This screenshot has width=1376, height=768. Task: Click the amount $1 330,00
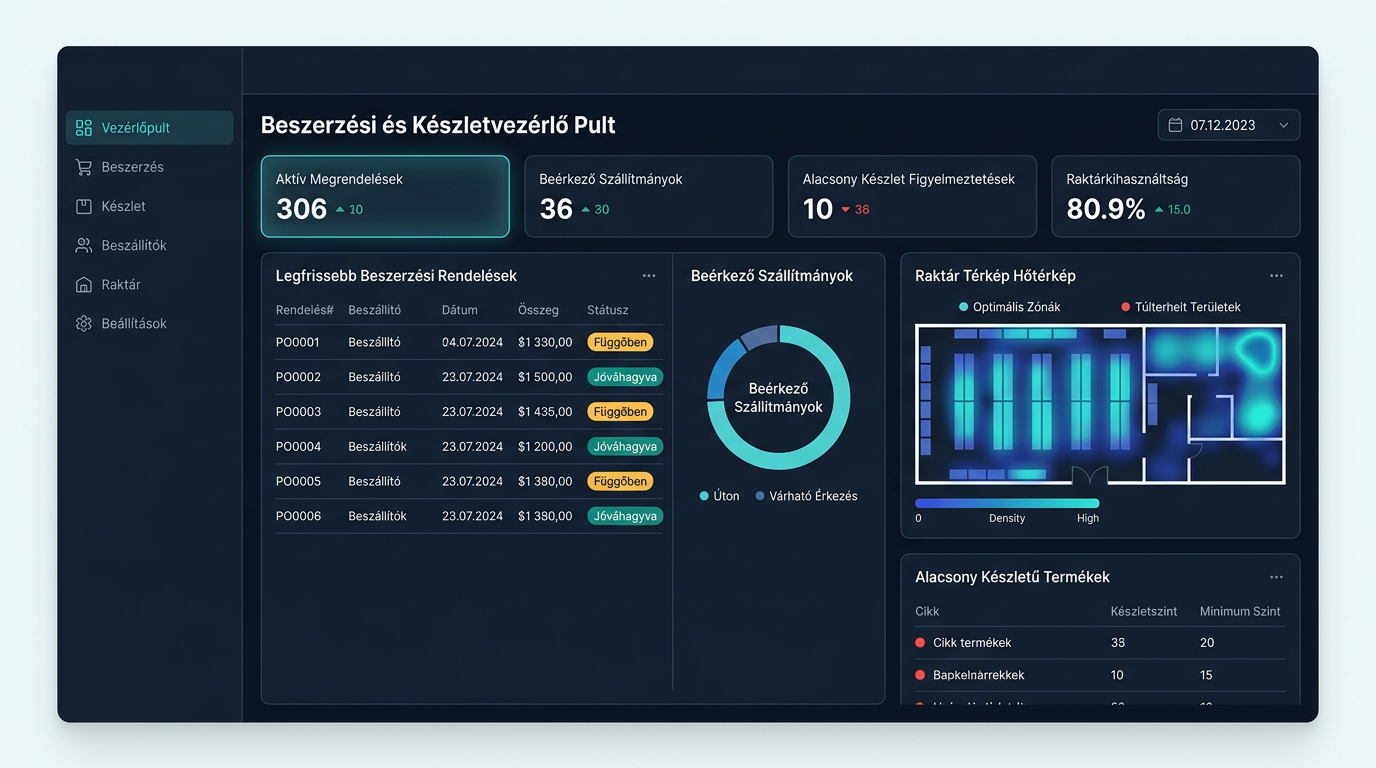(545, 342)
